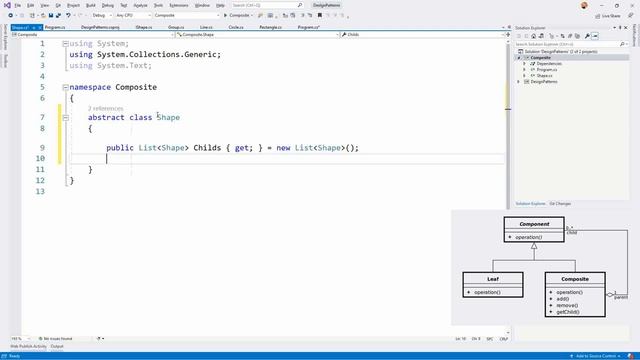
Task: Open the Build menu
Action: click(91, 5)
